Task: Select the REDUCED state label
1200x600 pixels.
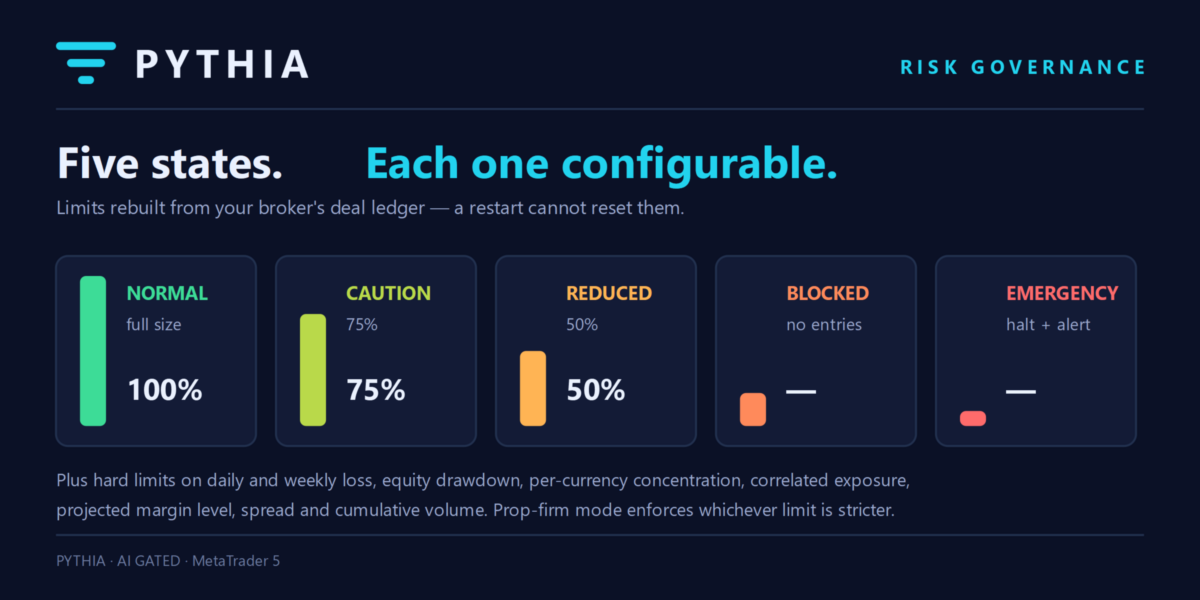Action: (x=609, y=294)
